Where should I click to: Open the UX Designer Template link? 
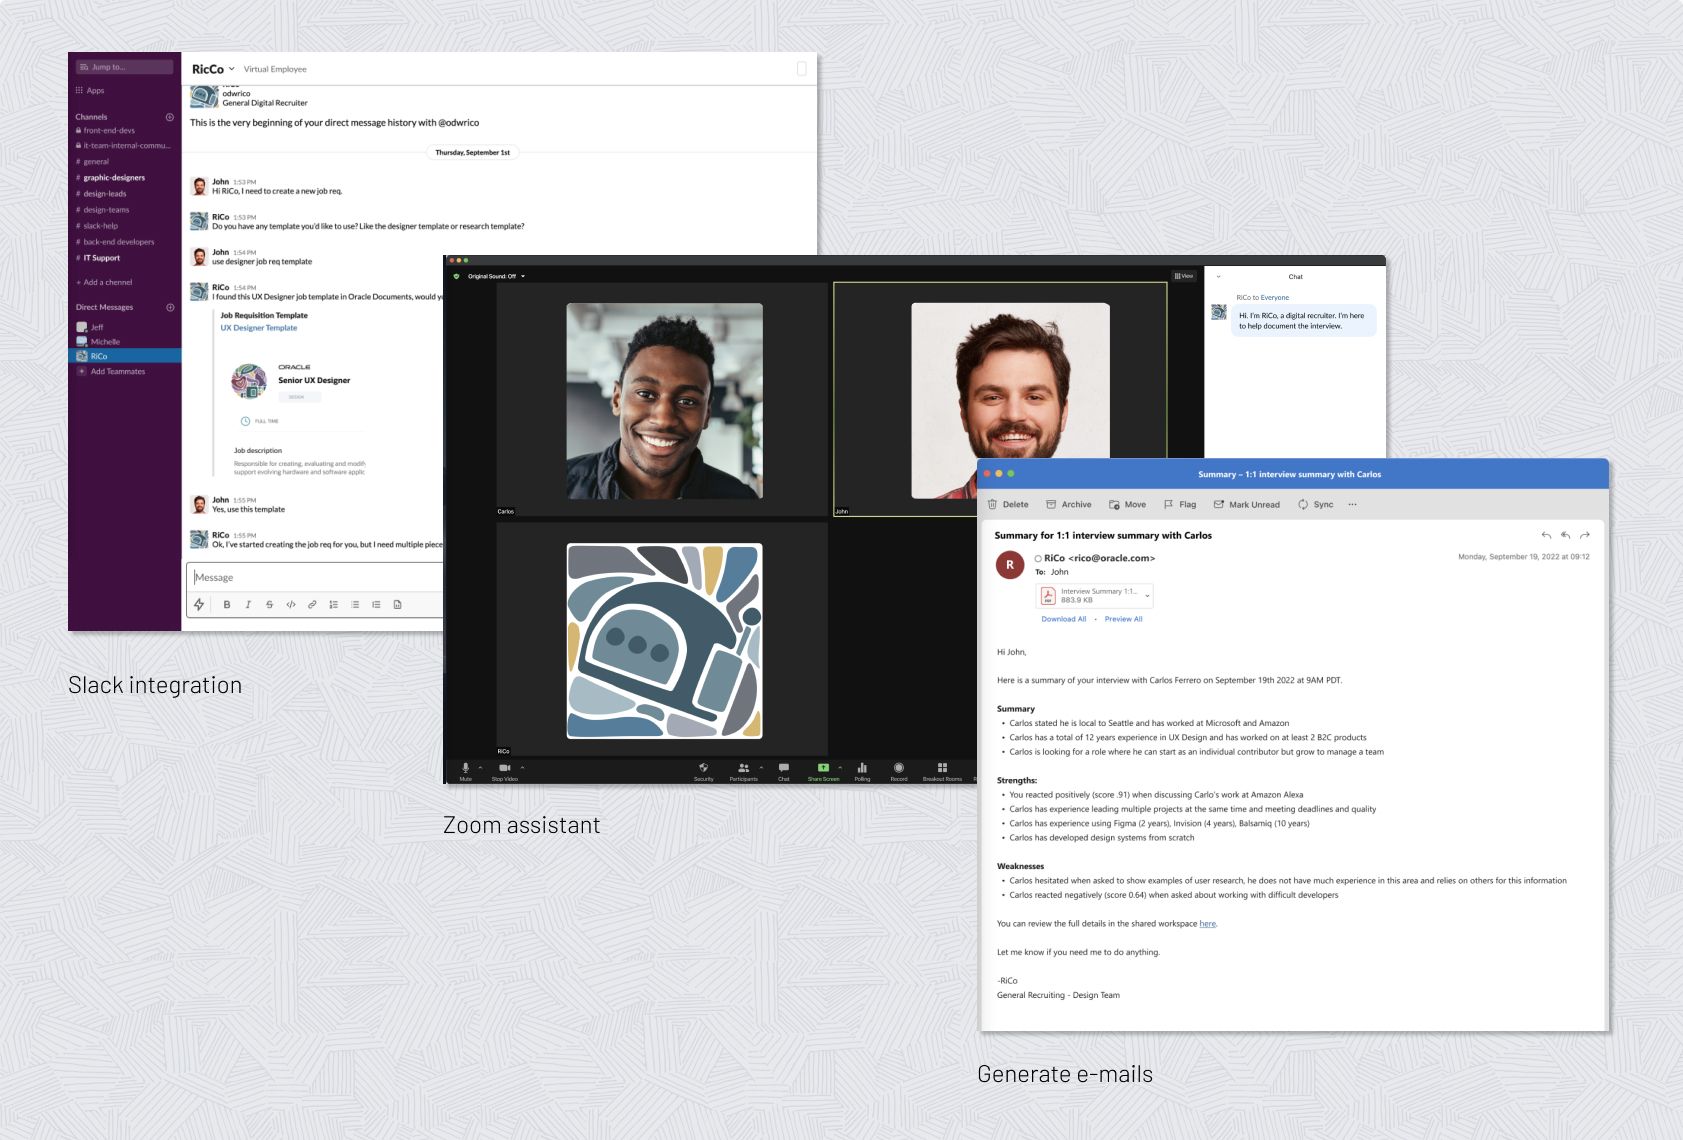(259, 328)
